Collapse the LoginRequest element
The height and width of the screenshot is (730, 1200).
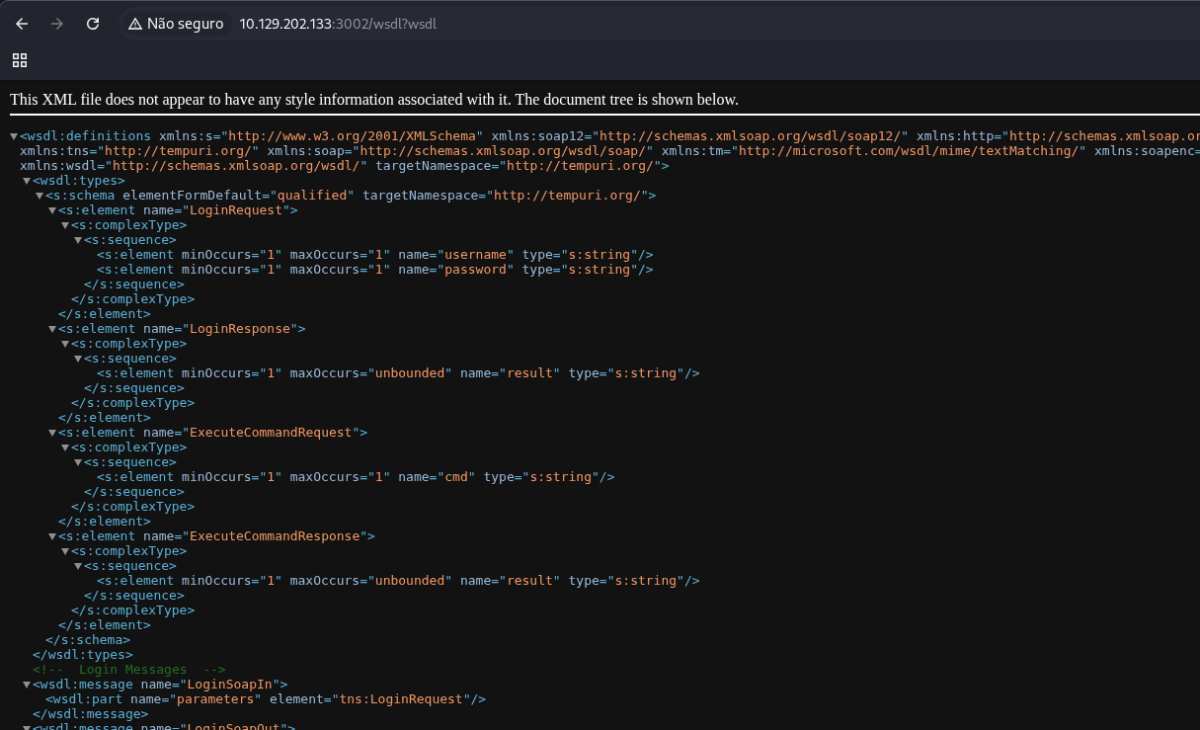pos(52,211)
